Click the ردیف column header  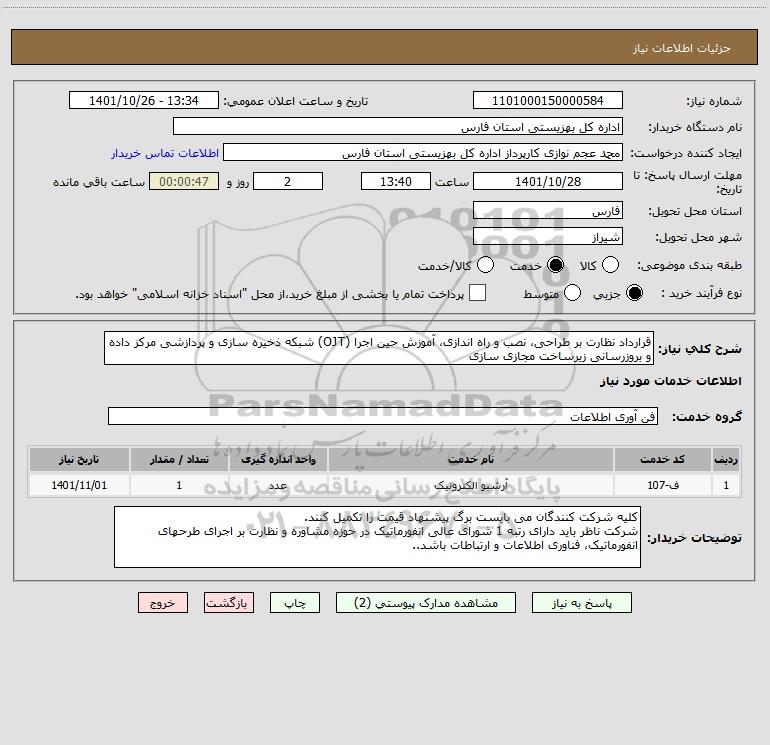click(x=726, y=459)
